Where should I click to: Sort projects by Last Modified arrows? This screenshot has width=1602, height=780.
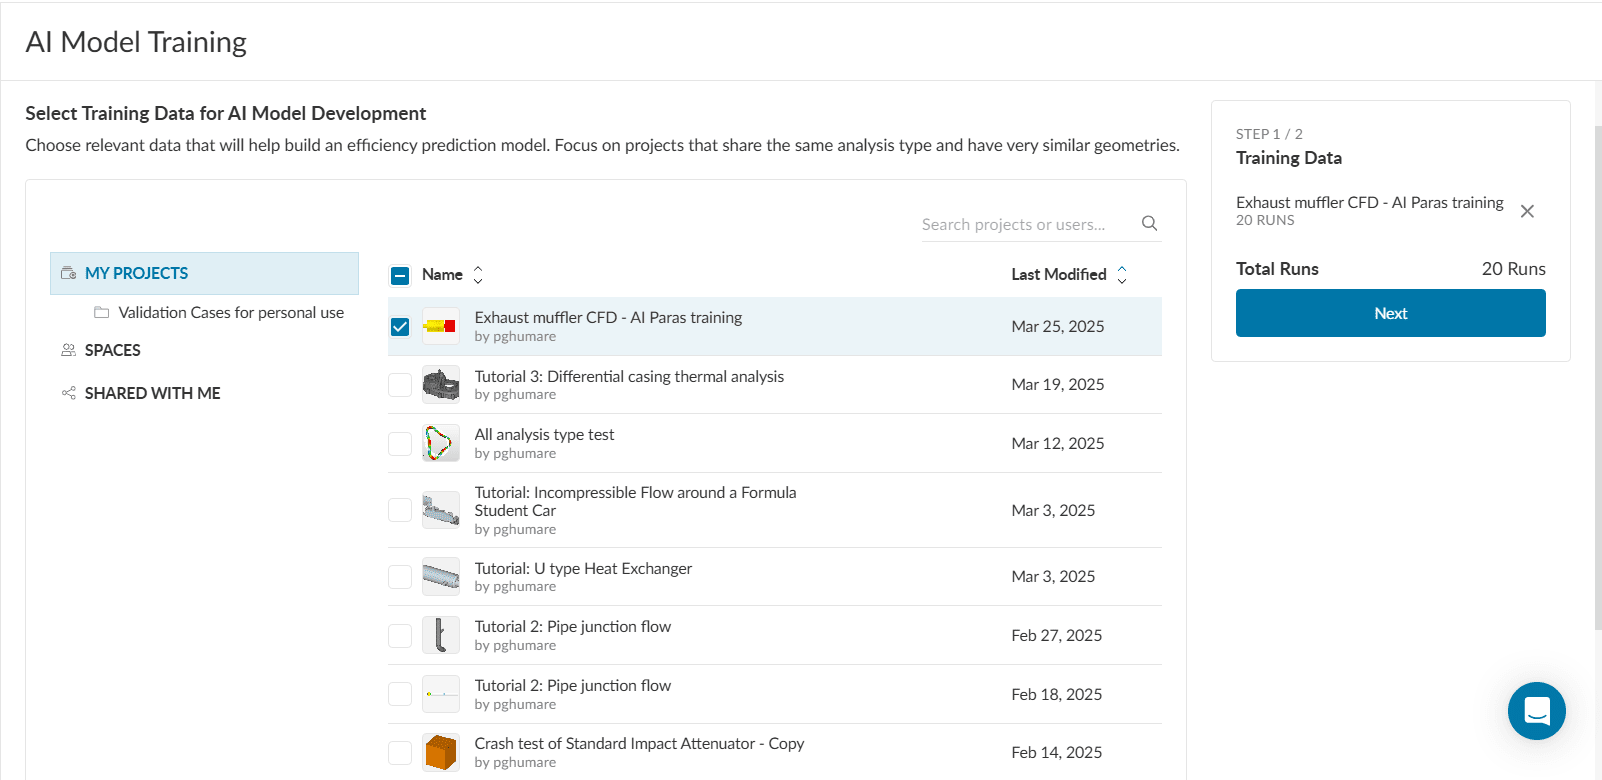click(1121, 275)
